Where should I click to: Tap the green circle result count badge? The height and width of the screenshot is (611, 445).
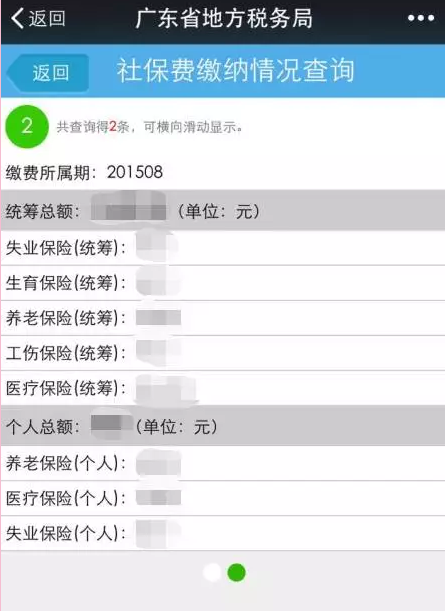(x=27, y=127)
